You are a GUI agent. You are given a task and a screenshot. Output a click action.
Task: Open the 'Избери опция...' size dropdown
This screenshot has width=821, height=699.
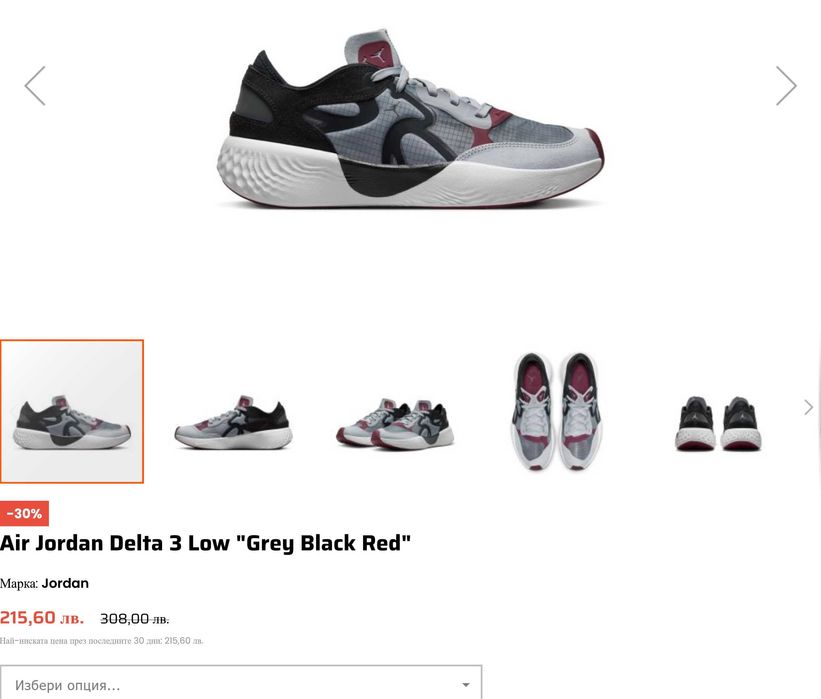click(241, 685)
